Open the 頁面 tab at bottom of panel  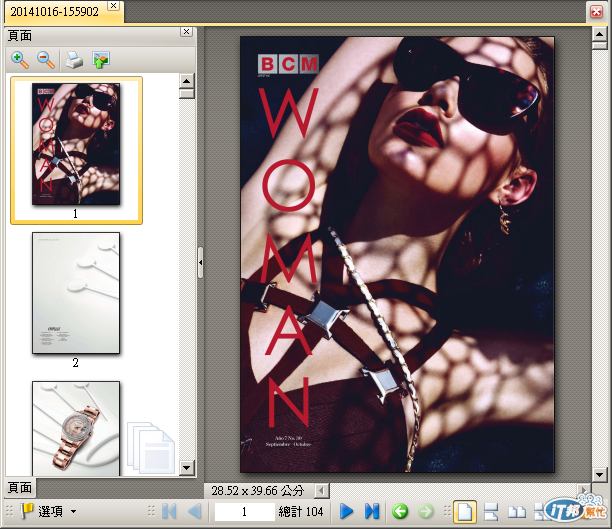tap(20, 487)
